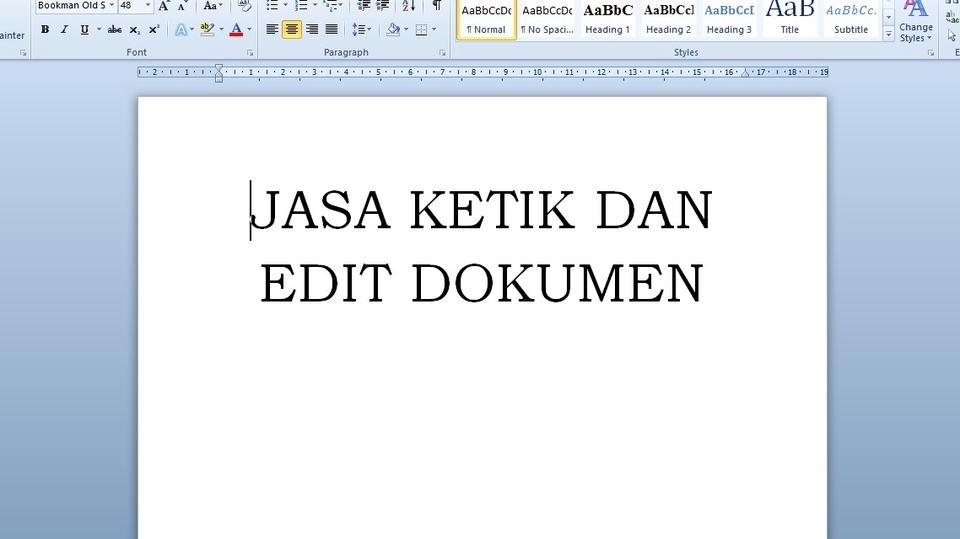Click the Bookman Old Style font name box
Screen dimensions: 960x539
pyautogui.click(x=72, y=6)
